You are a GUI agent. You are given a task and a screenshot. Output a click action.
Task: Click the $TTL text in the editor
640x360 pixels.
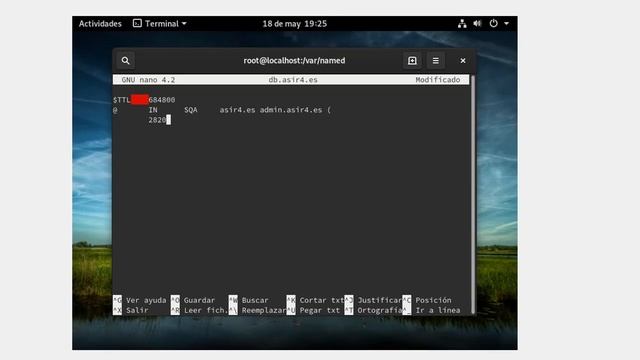(122, 100)
